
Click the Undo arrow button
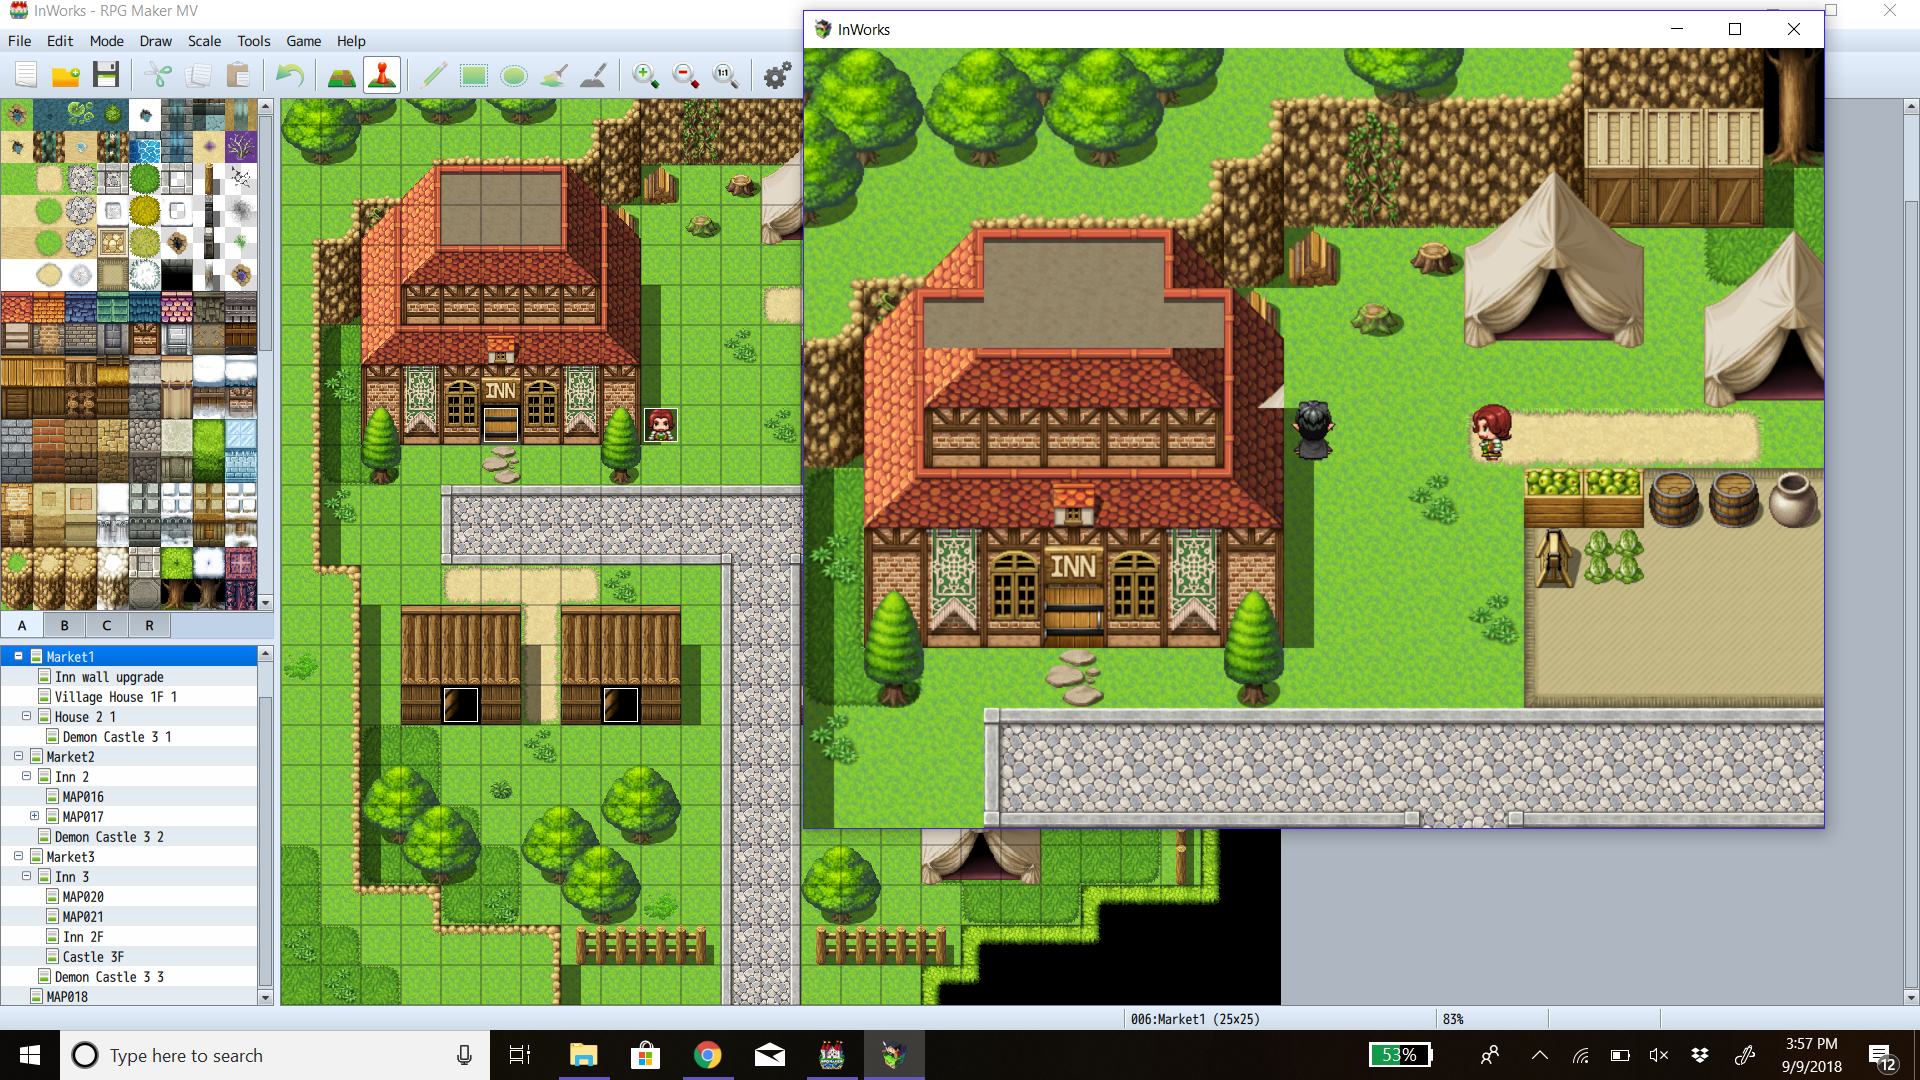(x=290, y=75)
